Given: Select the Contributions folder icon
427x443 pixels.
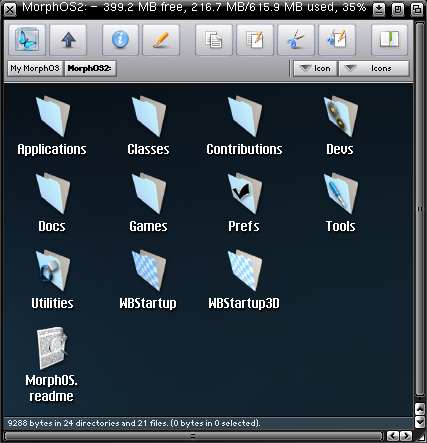Looking at the screenshot, I should [x=245, y=117].
